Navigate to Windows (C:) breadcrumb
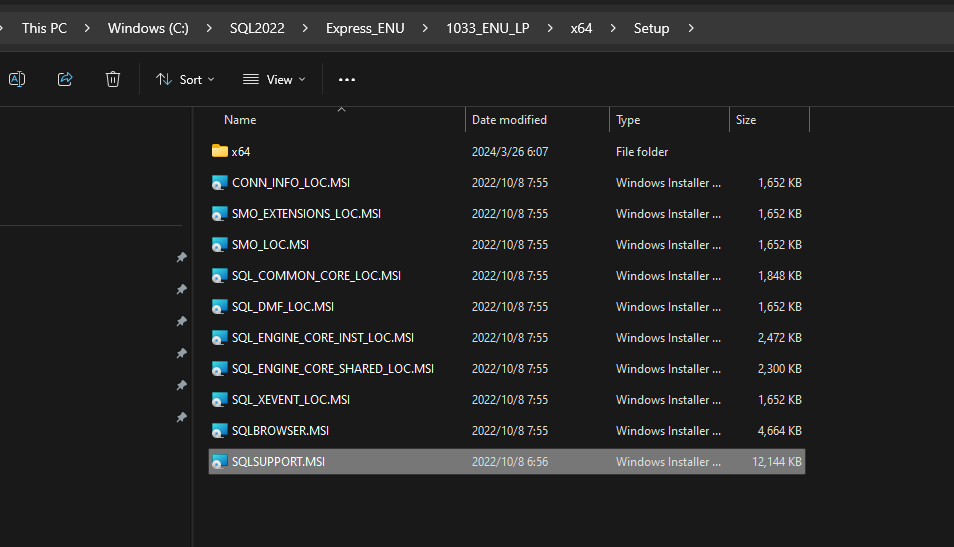954x547 pixels. point(148,28)
